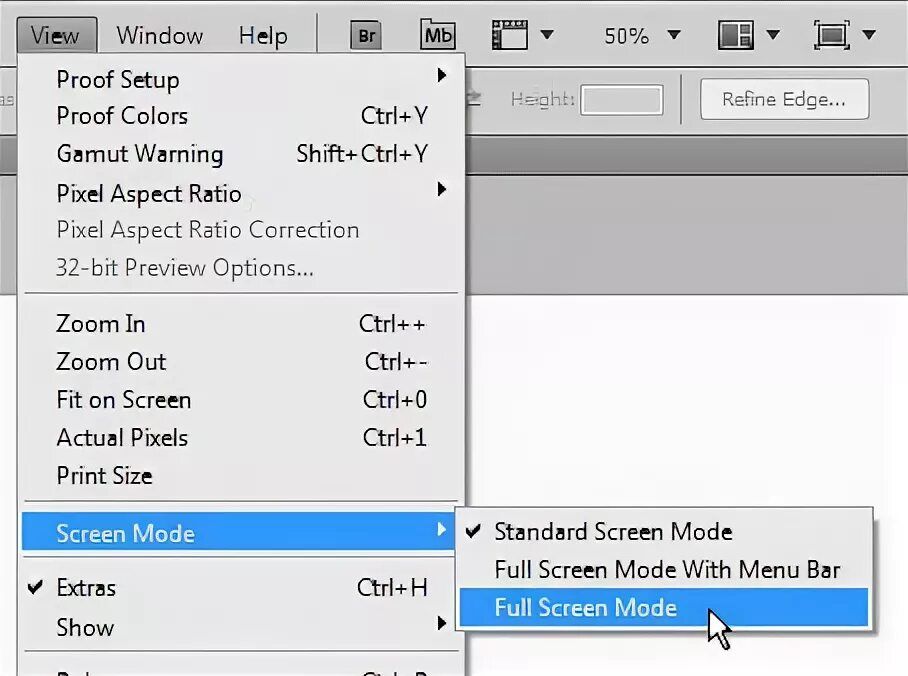Click the View Extras filmstrip icon

click(x=509, y=35)
